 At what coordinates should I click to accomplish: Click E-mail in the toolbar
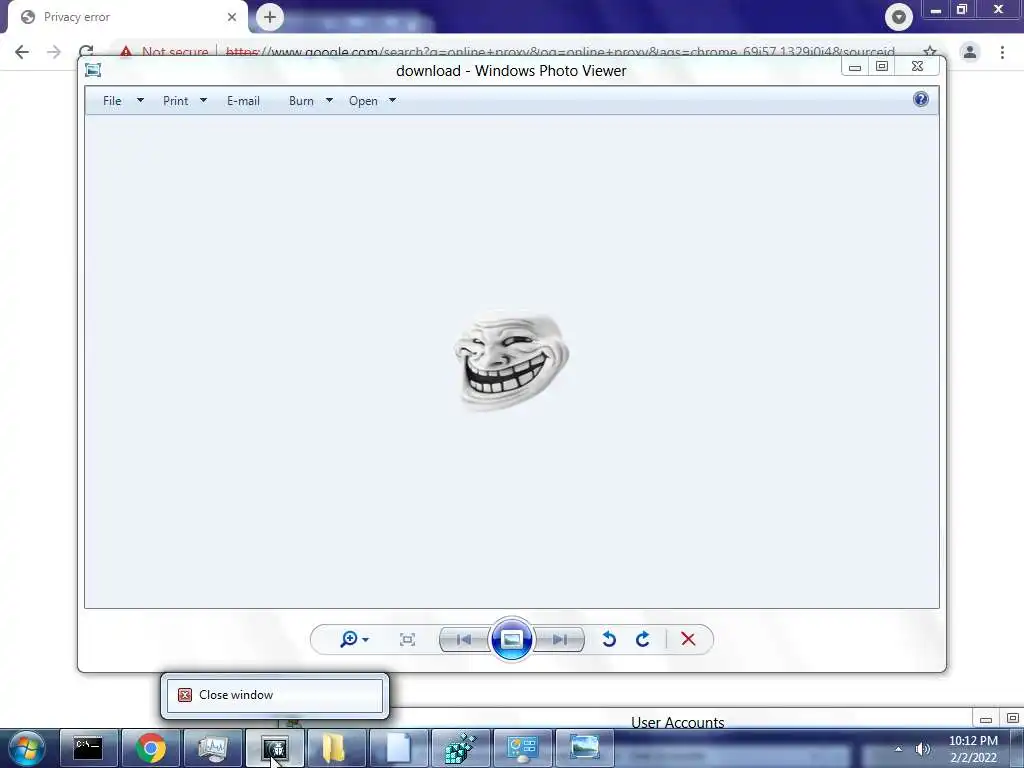(243, 101)
